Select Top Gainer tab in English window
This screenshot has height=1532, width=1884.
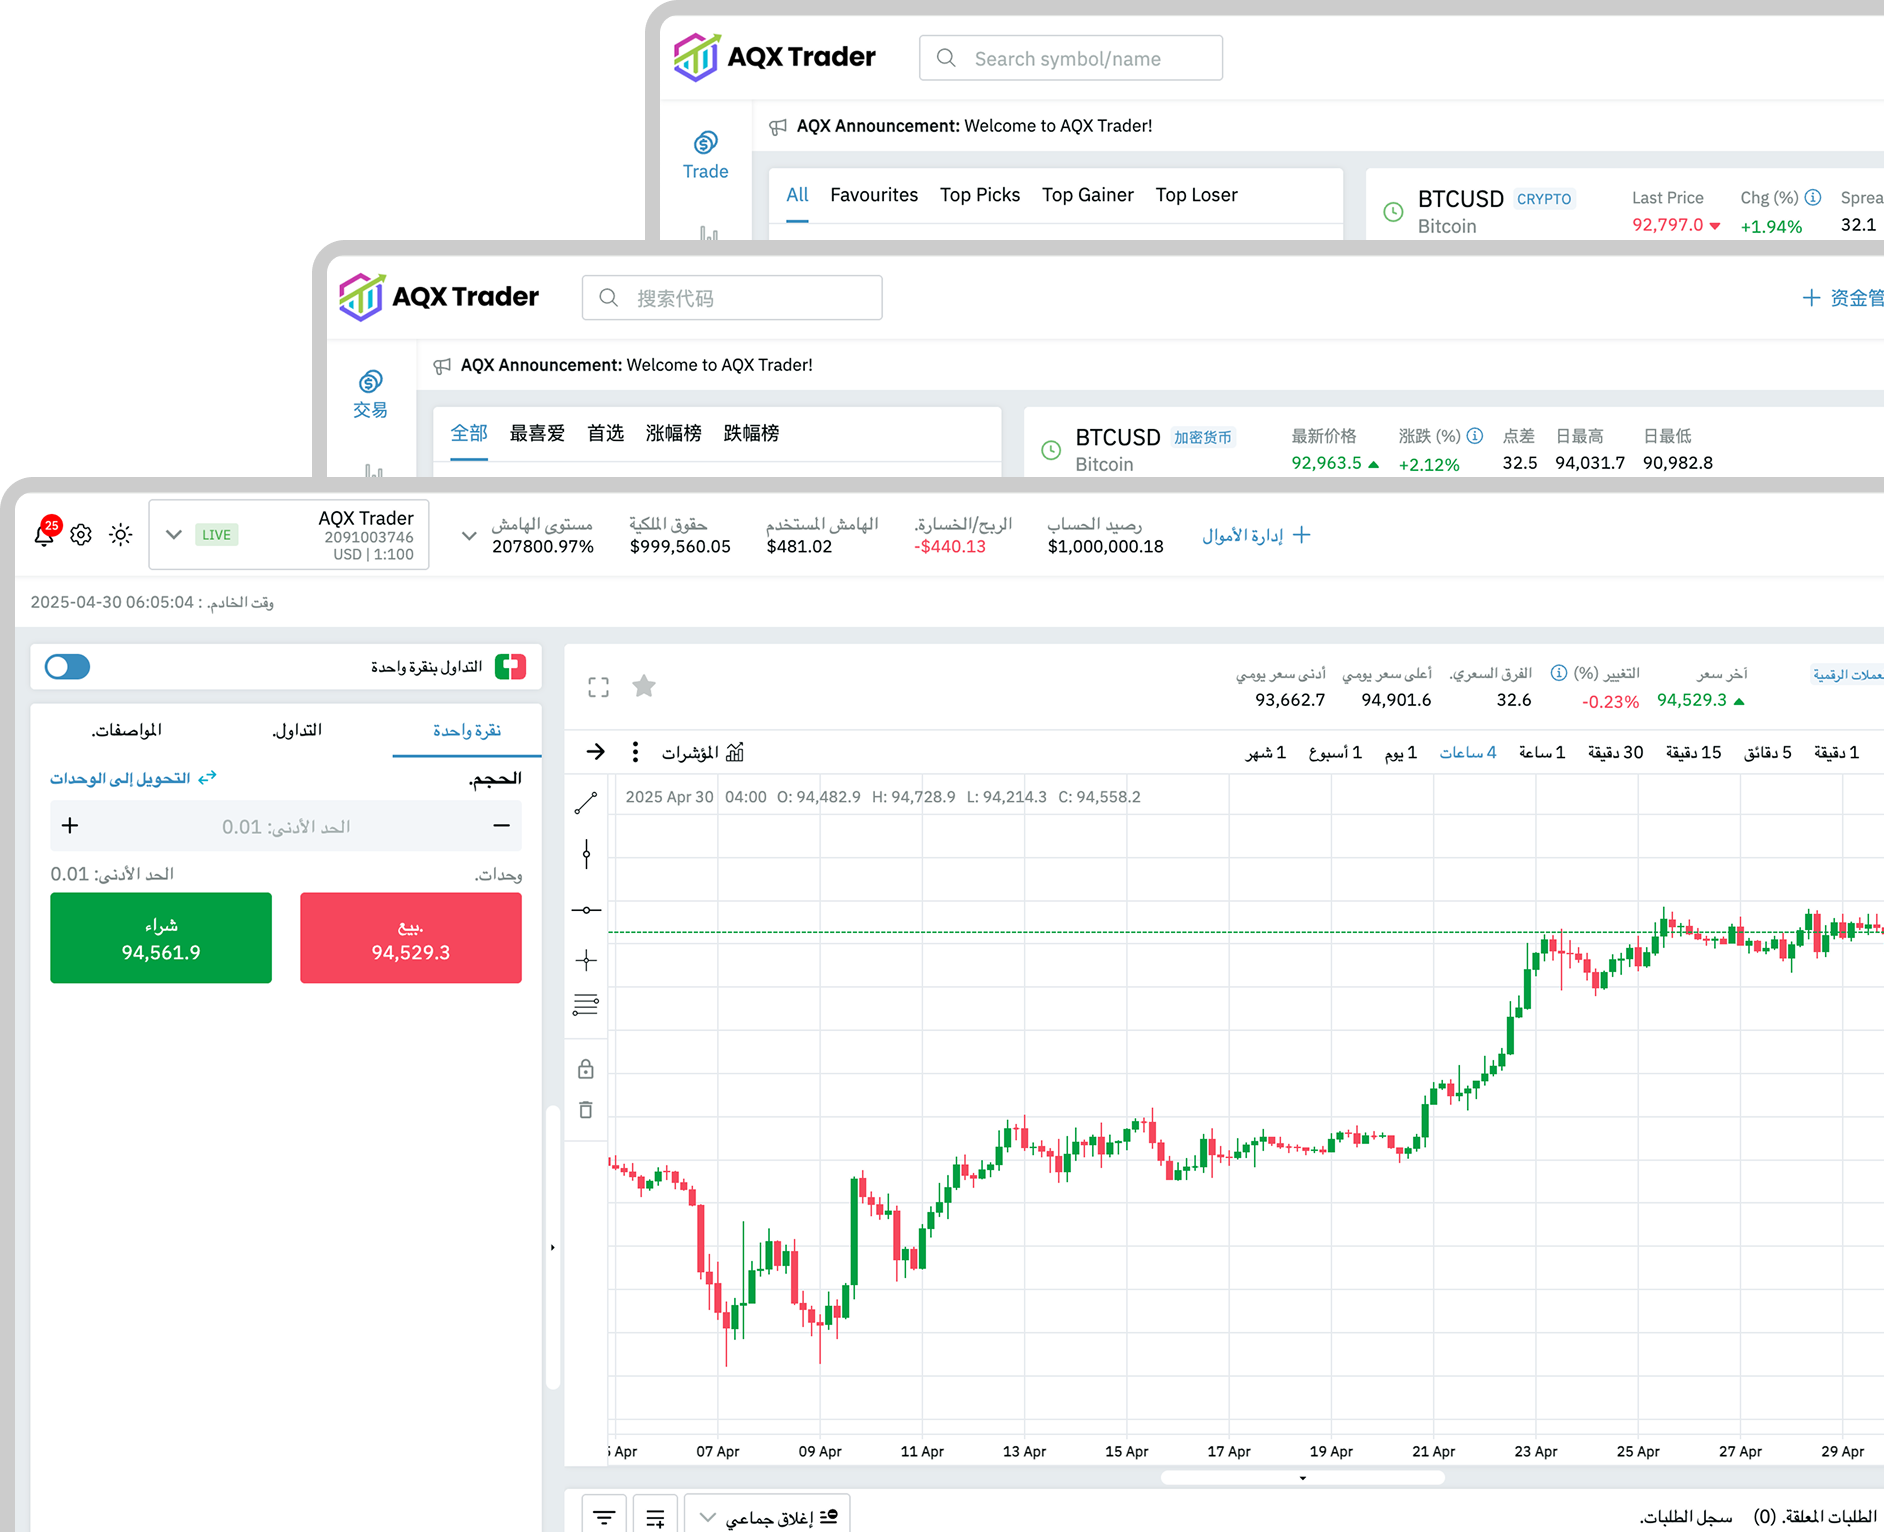pyautogui.click(x=1088, y=195)
